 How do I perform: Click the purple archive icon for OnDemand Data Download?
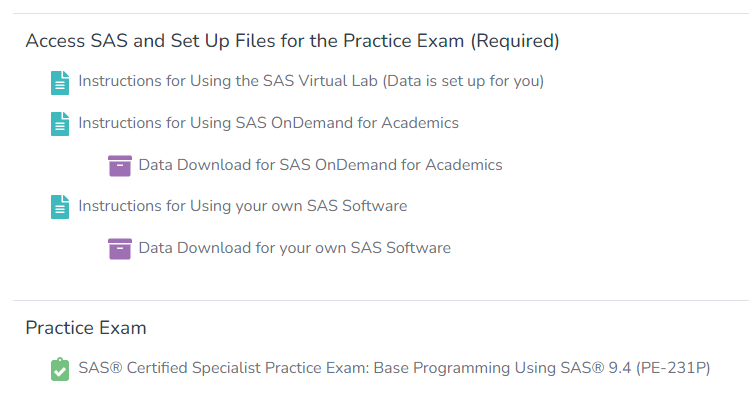point(119,165)
